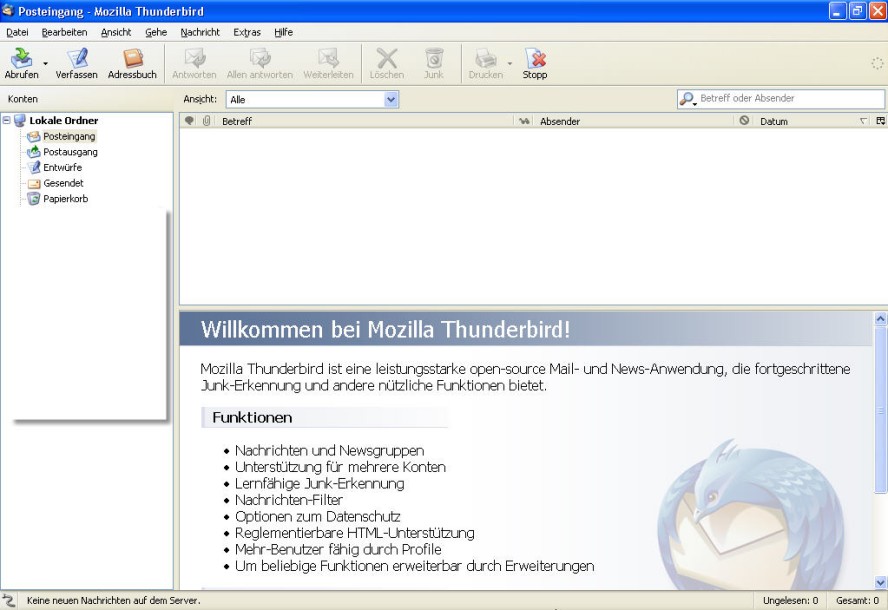Click 'Gesamt: 0' in status bar
The width and height of the screenshot is (888, 610).
(857, 600)
